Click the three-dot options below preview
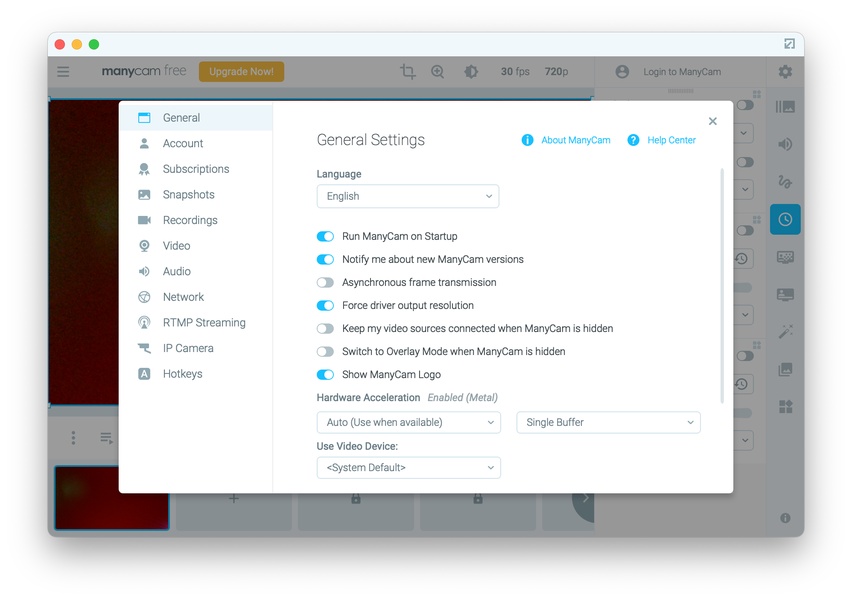This screenshot has height=600, width=852. tap(73, 438)
